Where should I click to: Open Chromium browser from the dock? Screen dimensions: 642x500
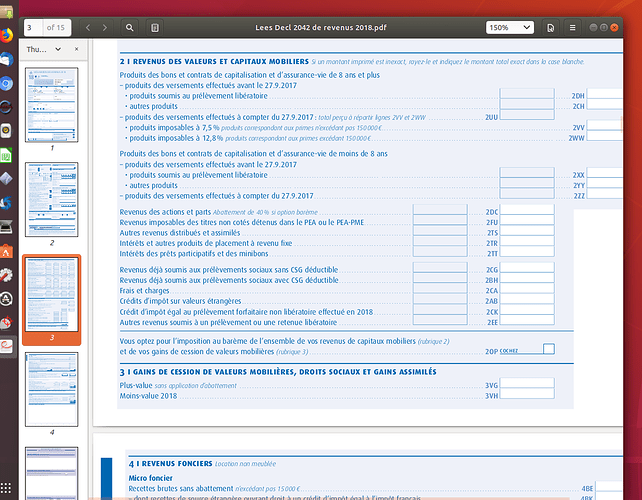[x=6, y=84]
